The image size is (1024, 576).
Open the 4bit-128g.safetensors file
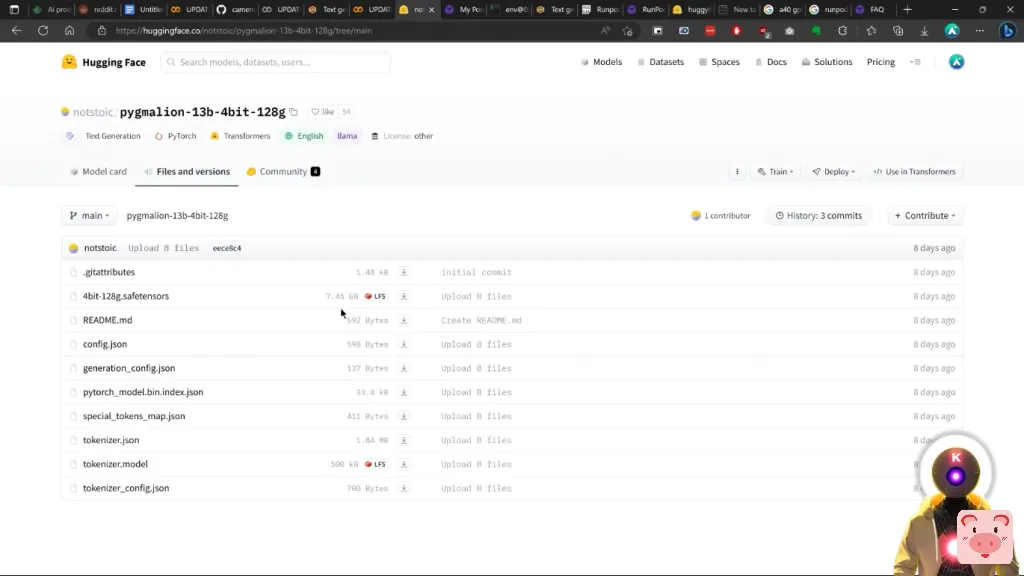pyautogui.click(x=125, y=296)
